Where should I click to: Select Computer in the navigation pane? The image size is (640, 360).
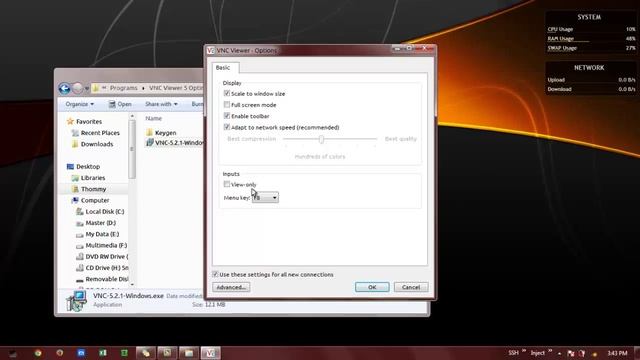point(91,200)
